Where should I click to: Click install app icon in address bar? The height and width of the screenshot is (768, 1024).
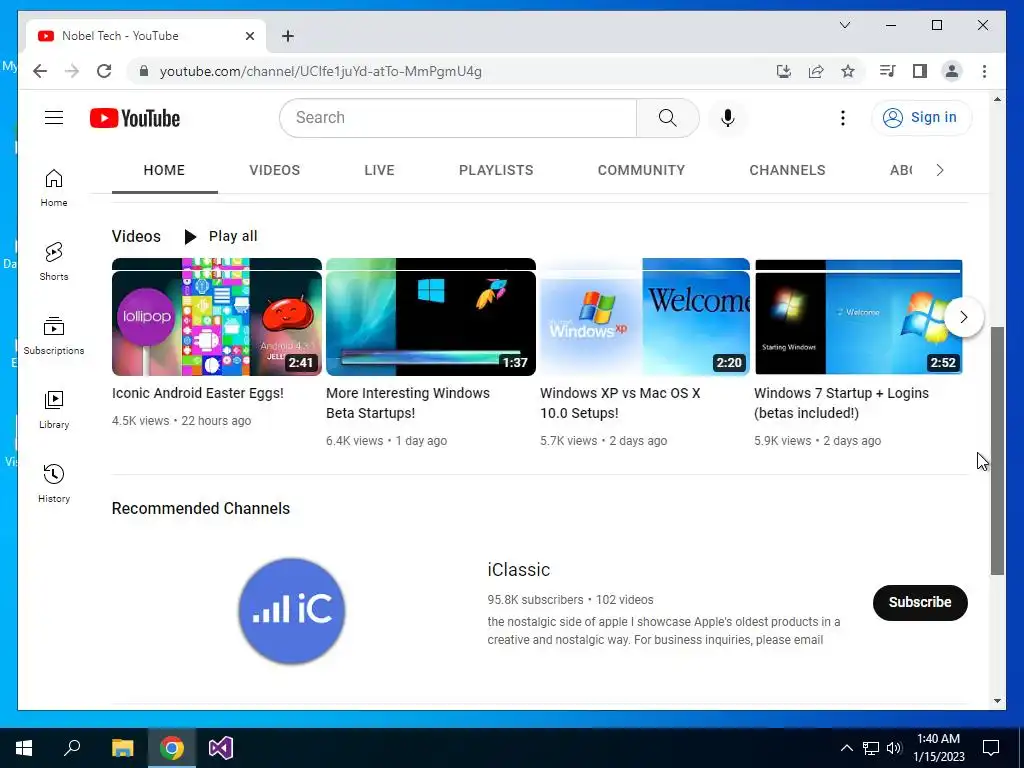tap(784, 71)
